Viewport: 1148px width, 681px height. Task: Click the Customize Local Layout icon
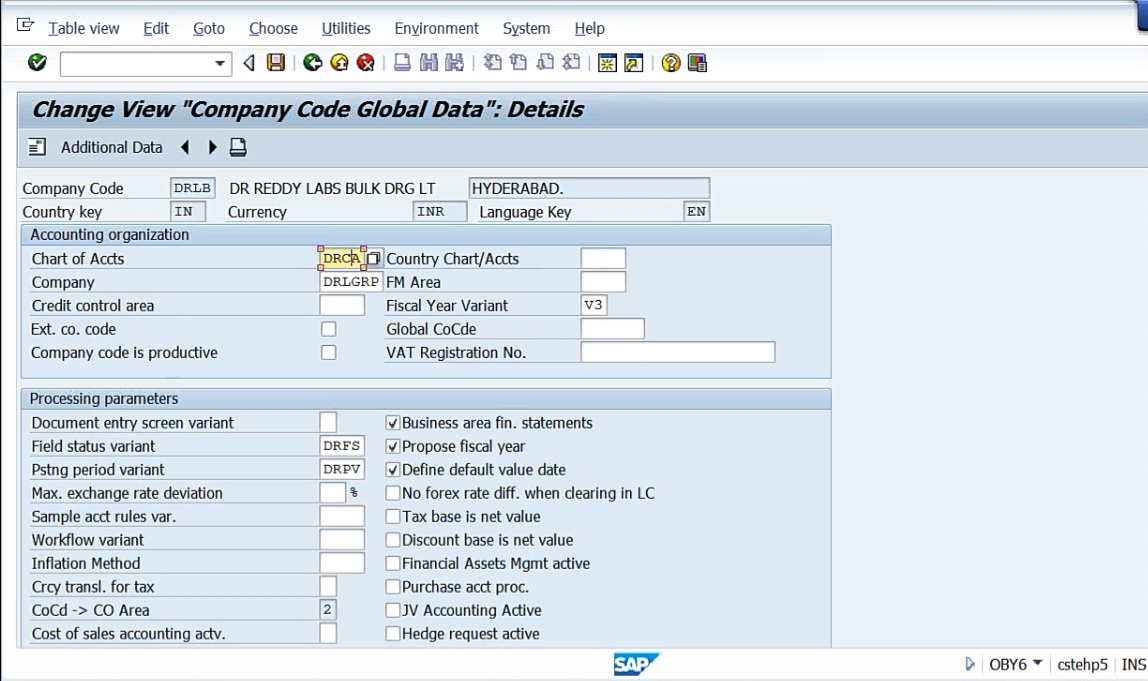tap(697, 63)
